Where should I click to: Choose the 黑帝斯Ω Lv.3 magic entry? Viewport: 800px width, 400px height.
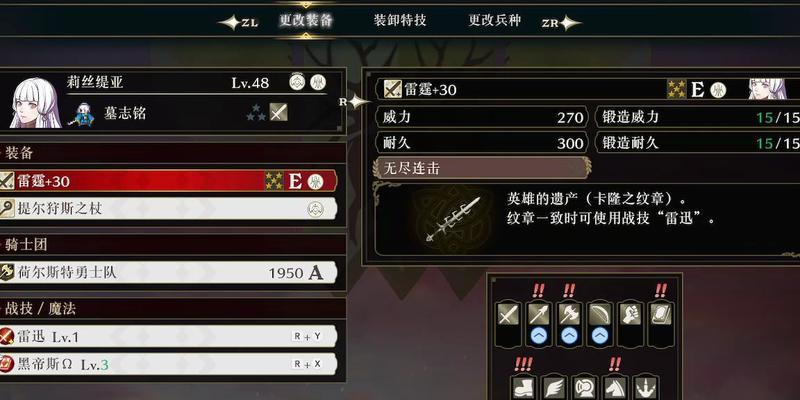168,364
